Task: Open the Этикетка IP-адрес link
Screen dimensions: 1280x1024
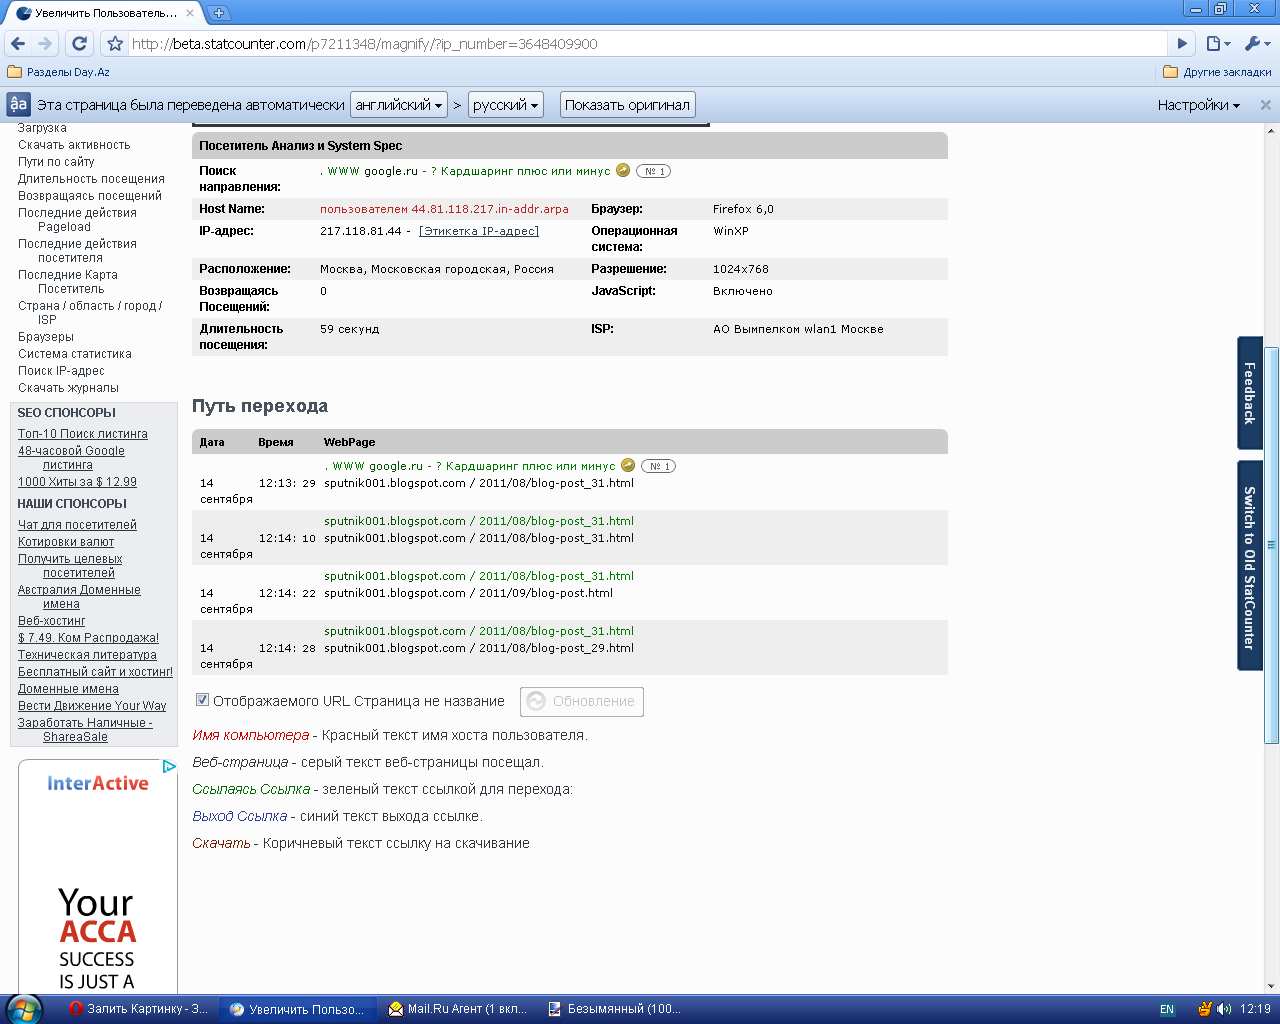Action: (479, 231)
